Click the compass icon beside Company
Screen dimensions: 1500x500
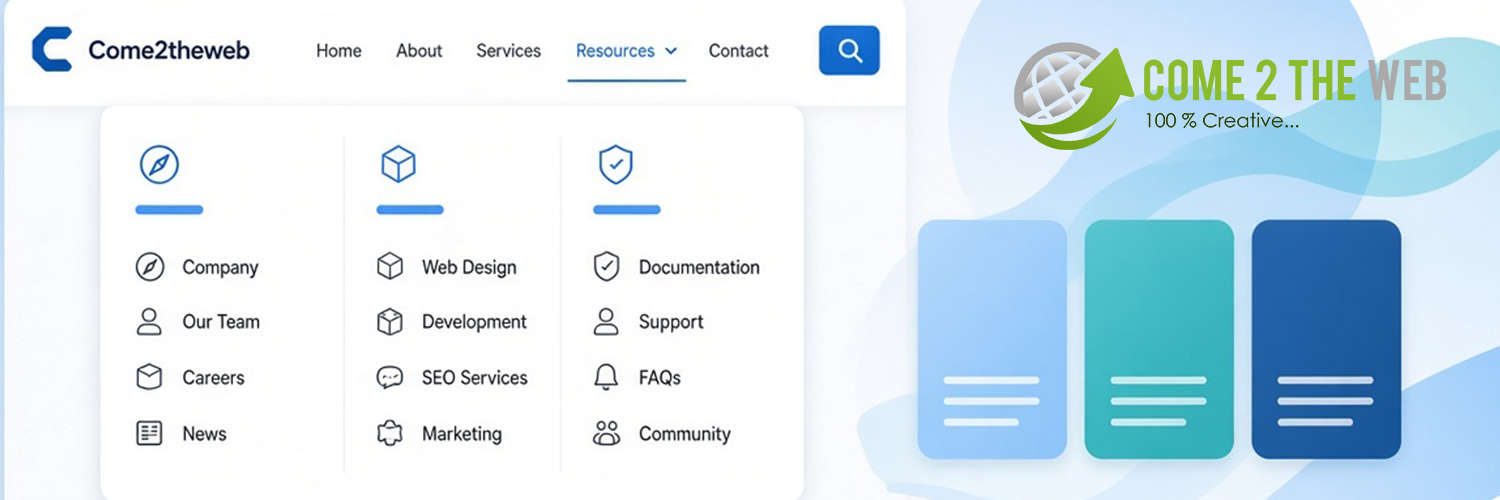(x=149, y=267)
